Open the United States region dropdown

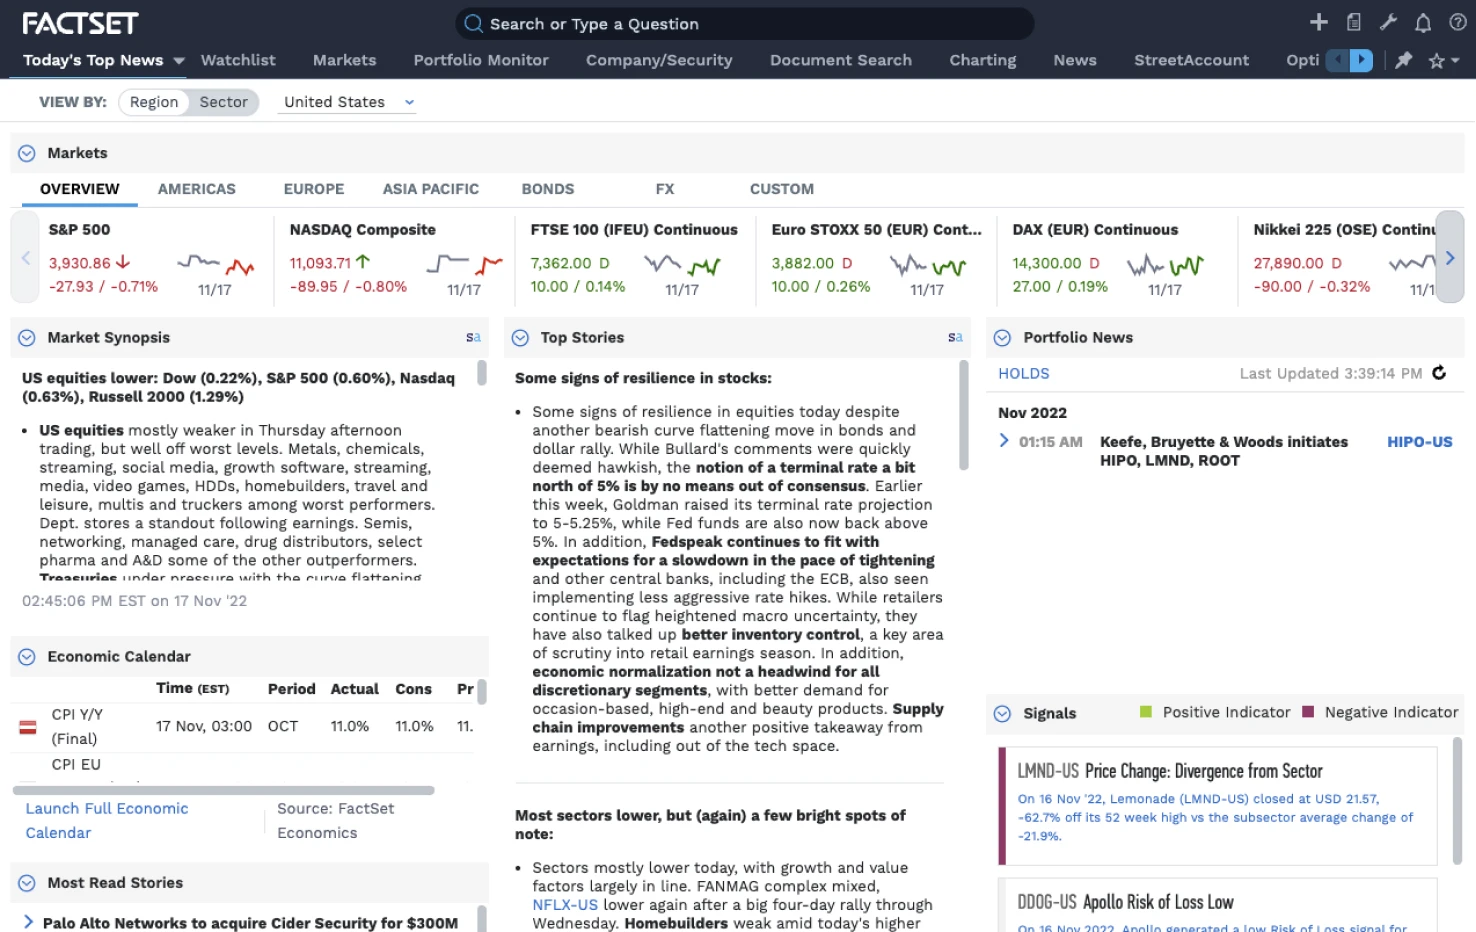346,102
